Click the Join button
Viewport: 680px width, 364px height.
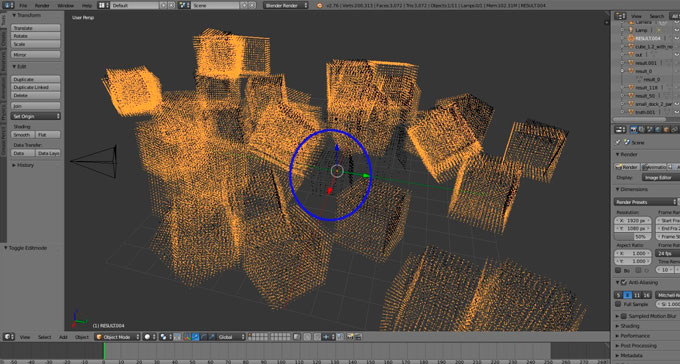(36, 106)
